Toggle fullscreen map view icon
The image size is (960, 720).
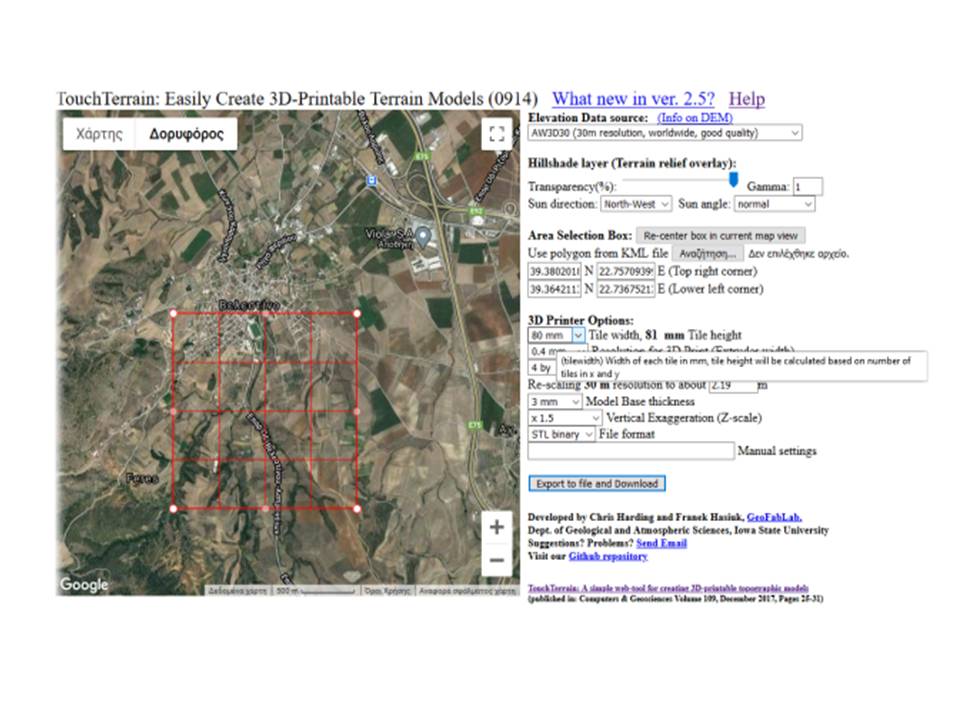[x=497, y=134]
